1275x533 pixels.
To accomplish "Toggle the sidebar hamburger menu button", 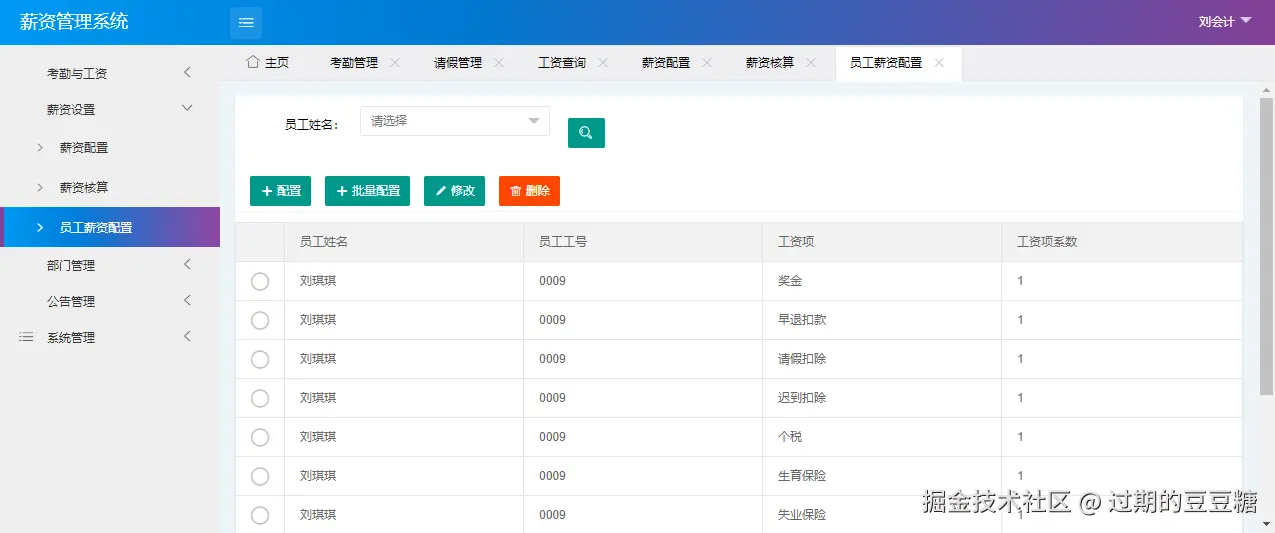I will [246, 22].
